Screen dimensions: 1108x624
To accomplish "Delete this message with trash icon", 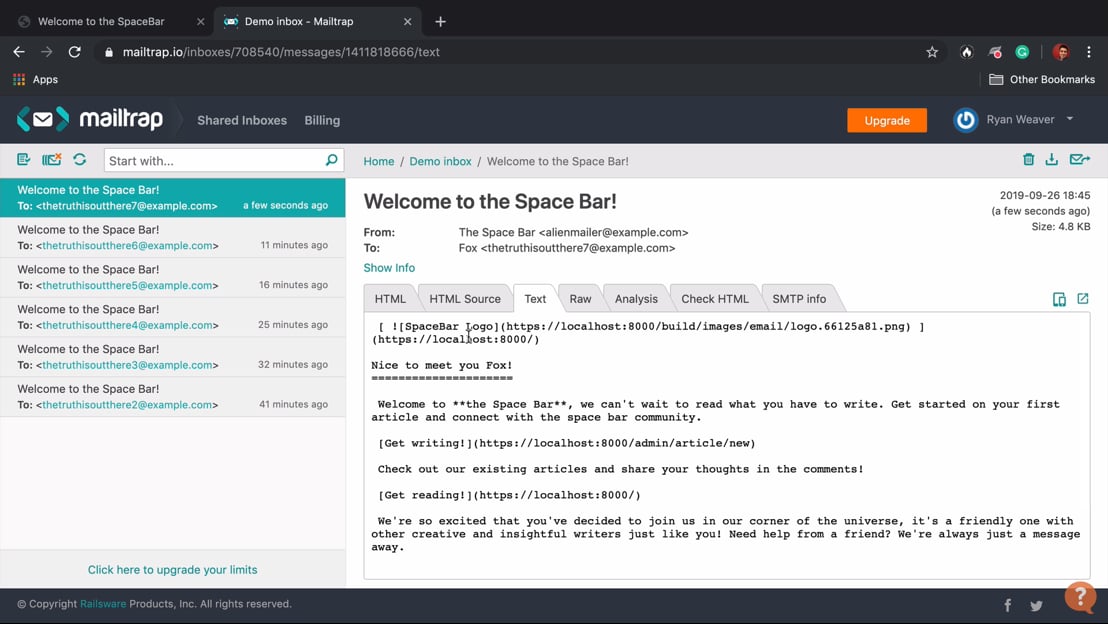I will click(x=1029, y=160).
